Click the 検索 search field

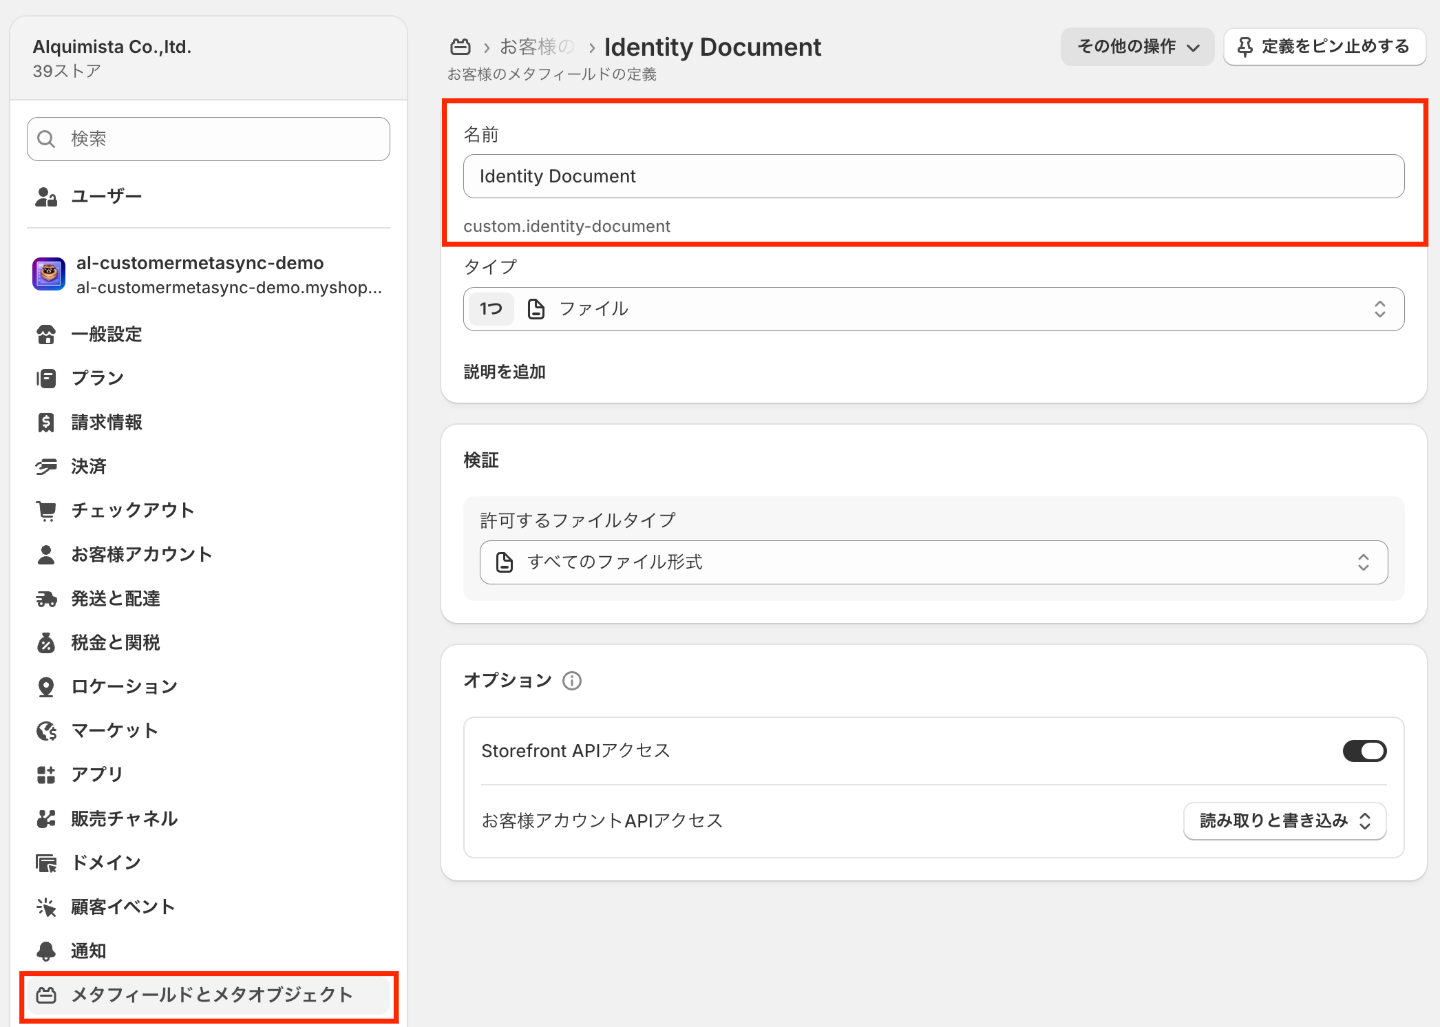coord(208,139)
